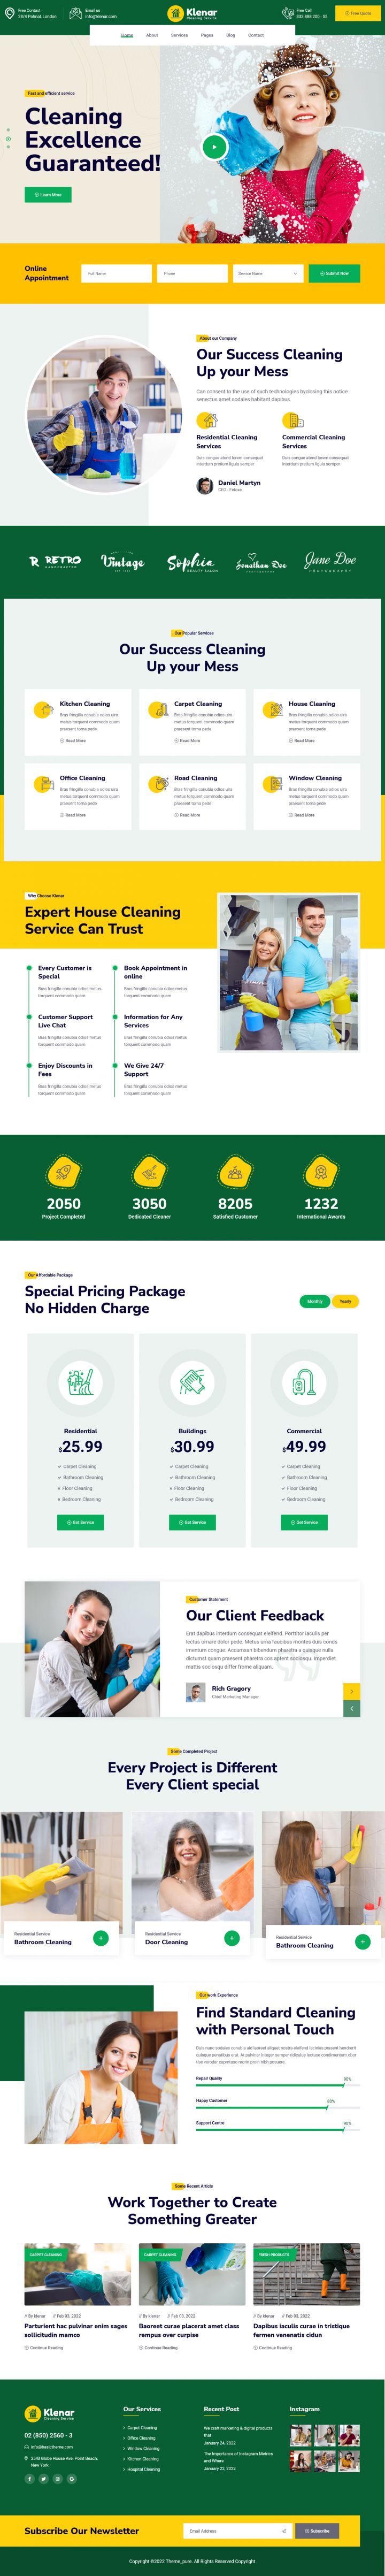Select the Yearly pricing toggle

point(345,1301)
